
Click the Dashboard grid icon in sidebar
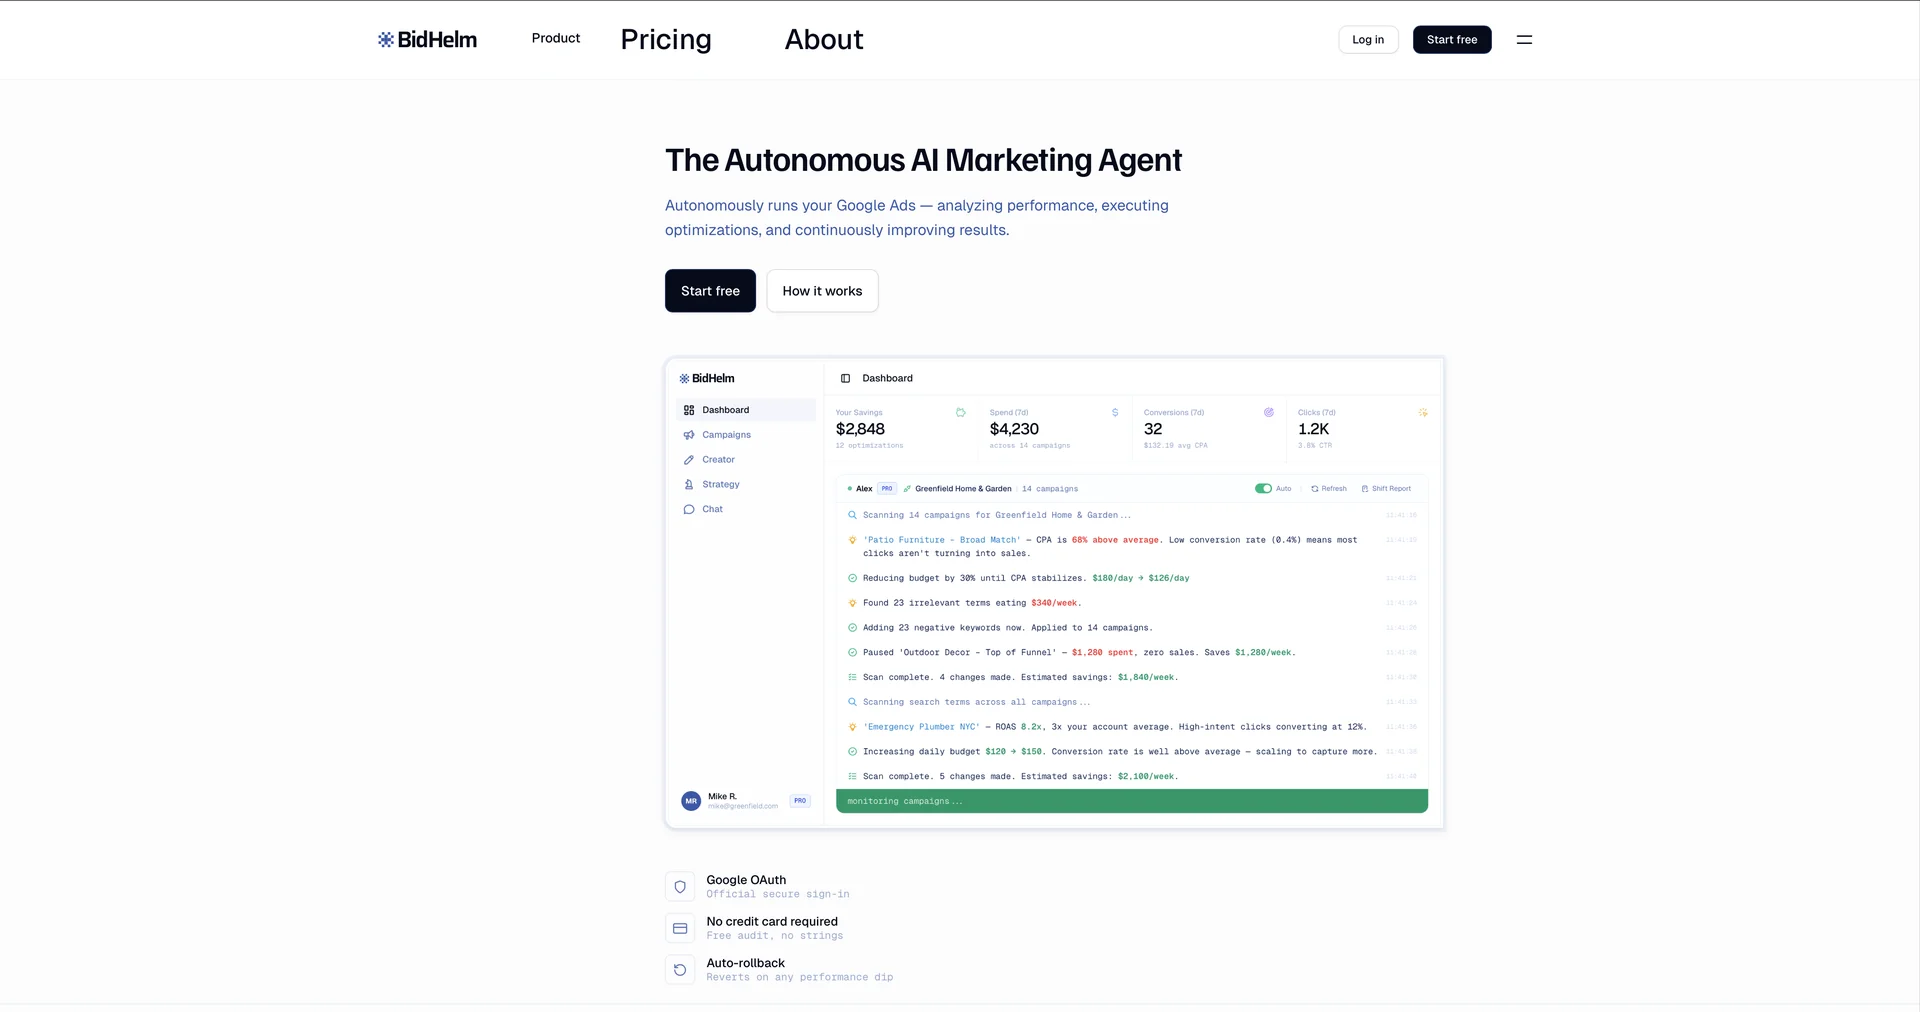[689, 410]
